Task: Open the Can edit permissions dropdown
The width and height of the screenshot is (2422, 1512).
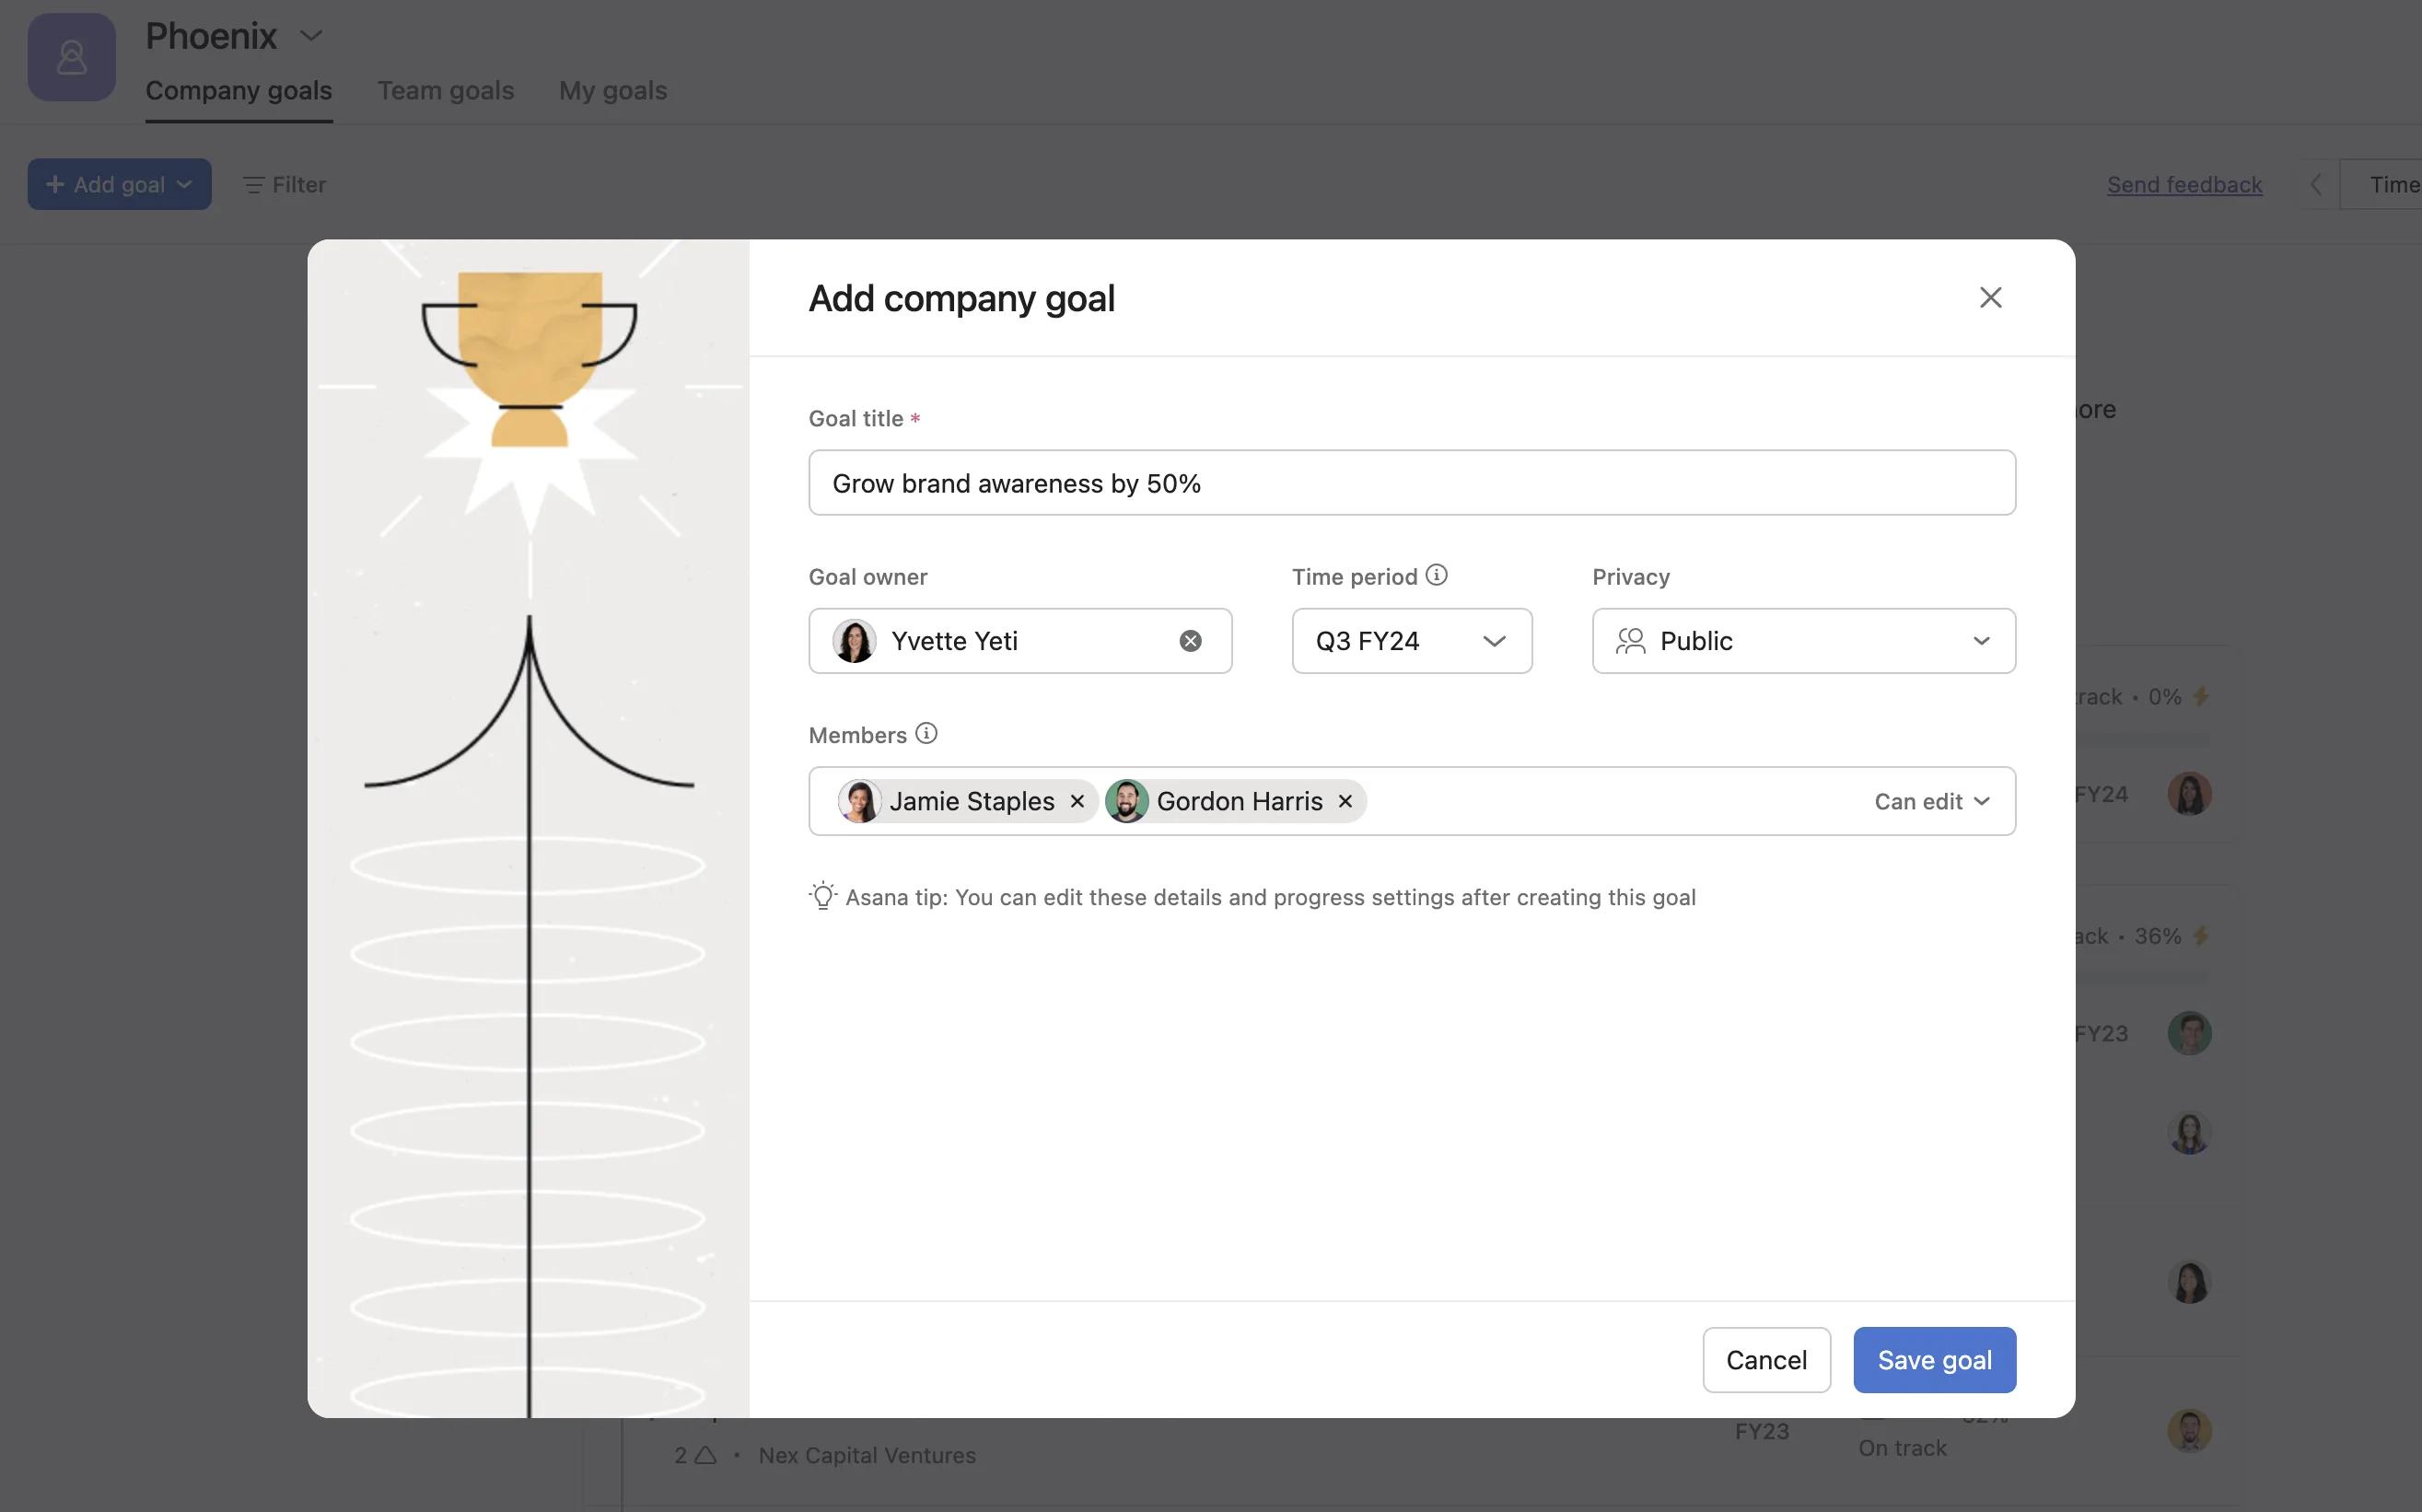Action: (x=1931, y=800)
